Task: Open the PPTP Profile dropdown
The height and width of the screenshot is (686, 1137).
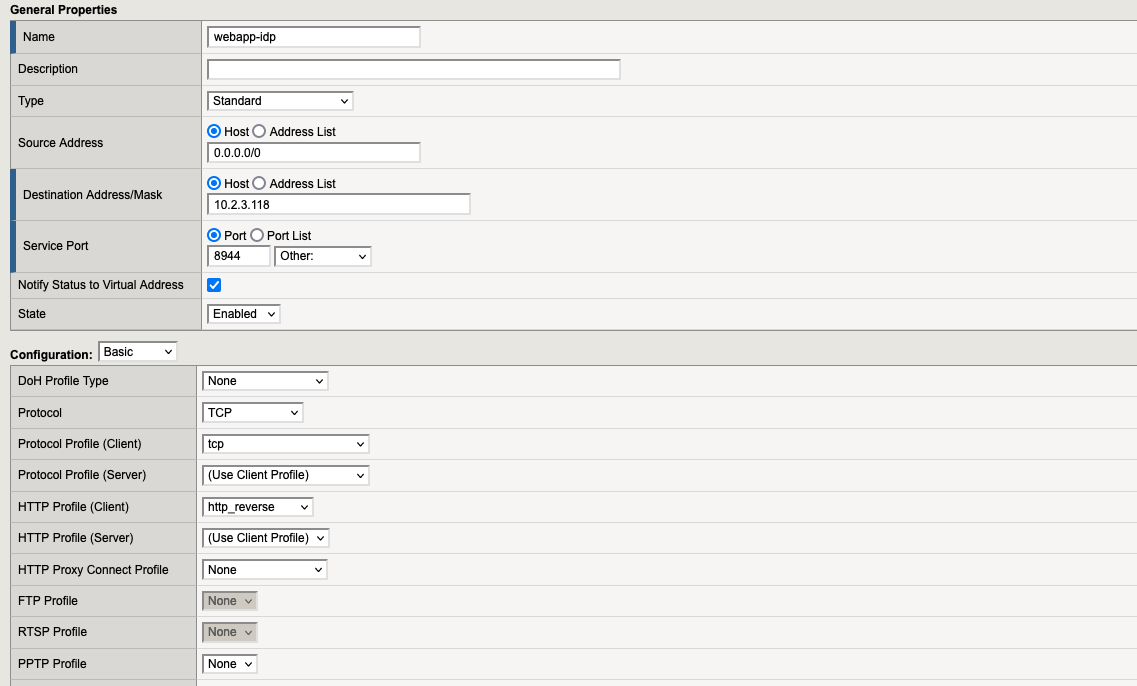Action: 230,664
